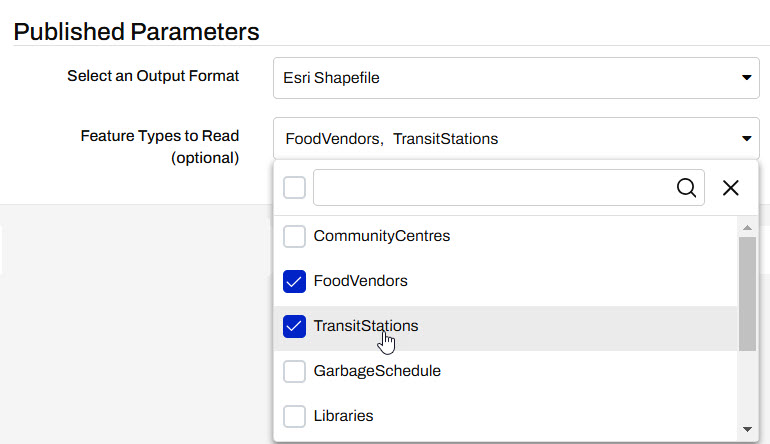Uncheck the TransitStations checkbox
The width and height of the screenshot is (770, 444).
(294, 326)
